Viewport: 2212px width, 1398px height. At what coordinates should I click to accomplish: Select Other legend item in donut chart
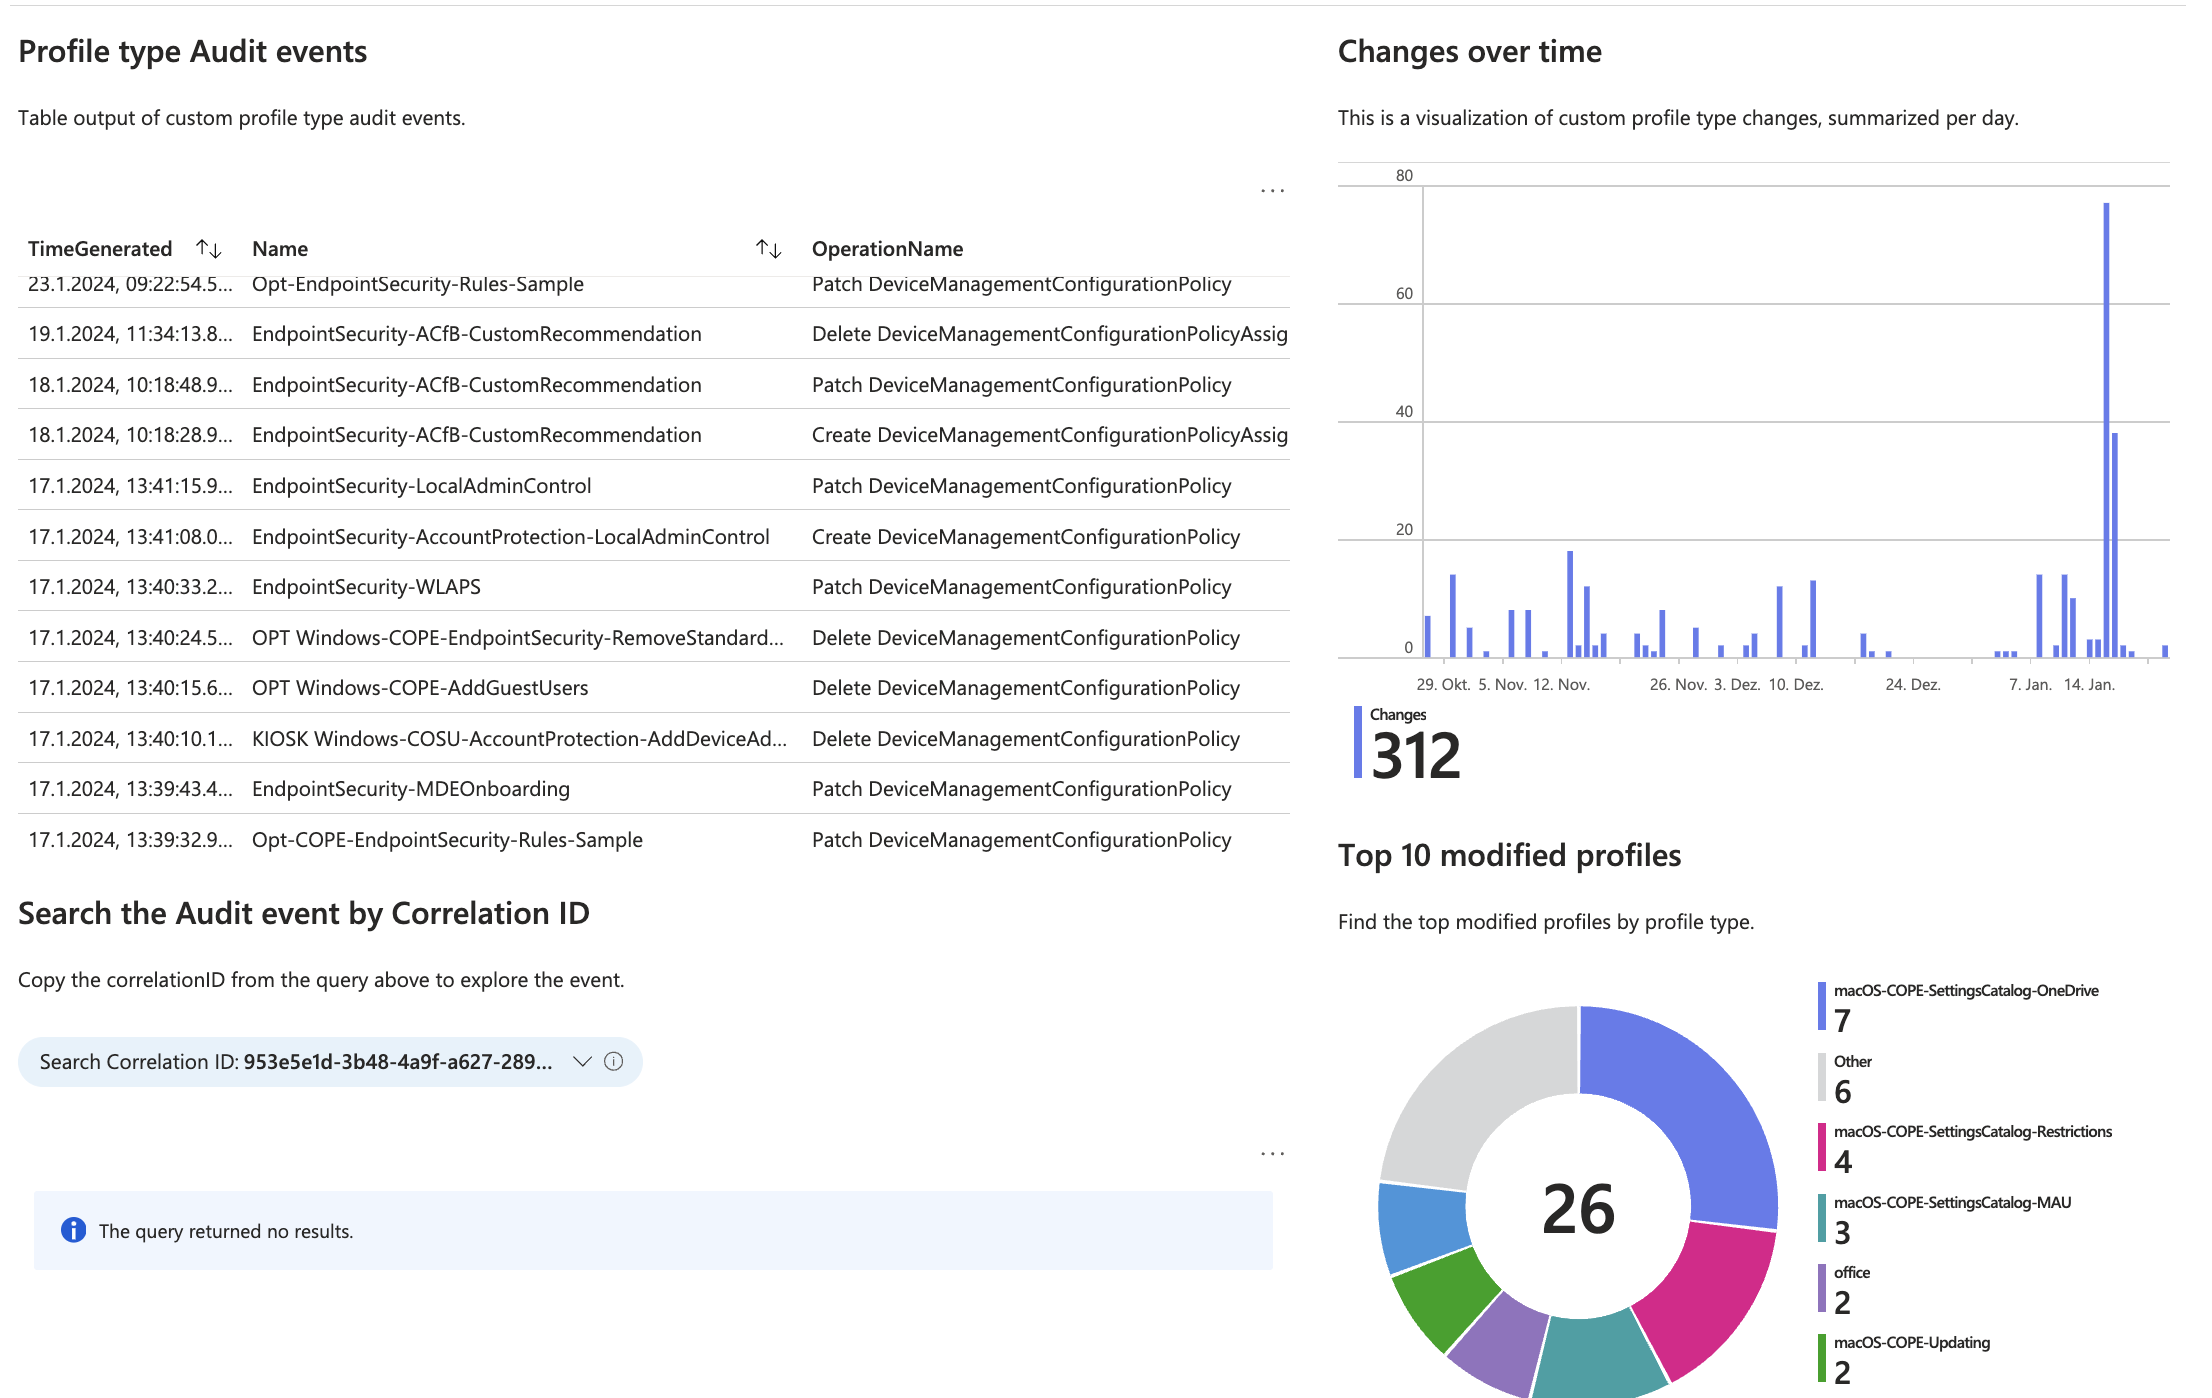click(1852, 1062)
